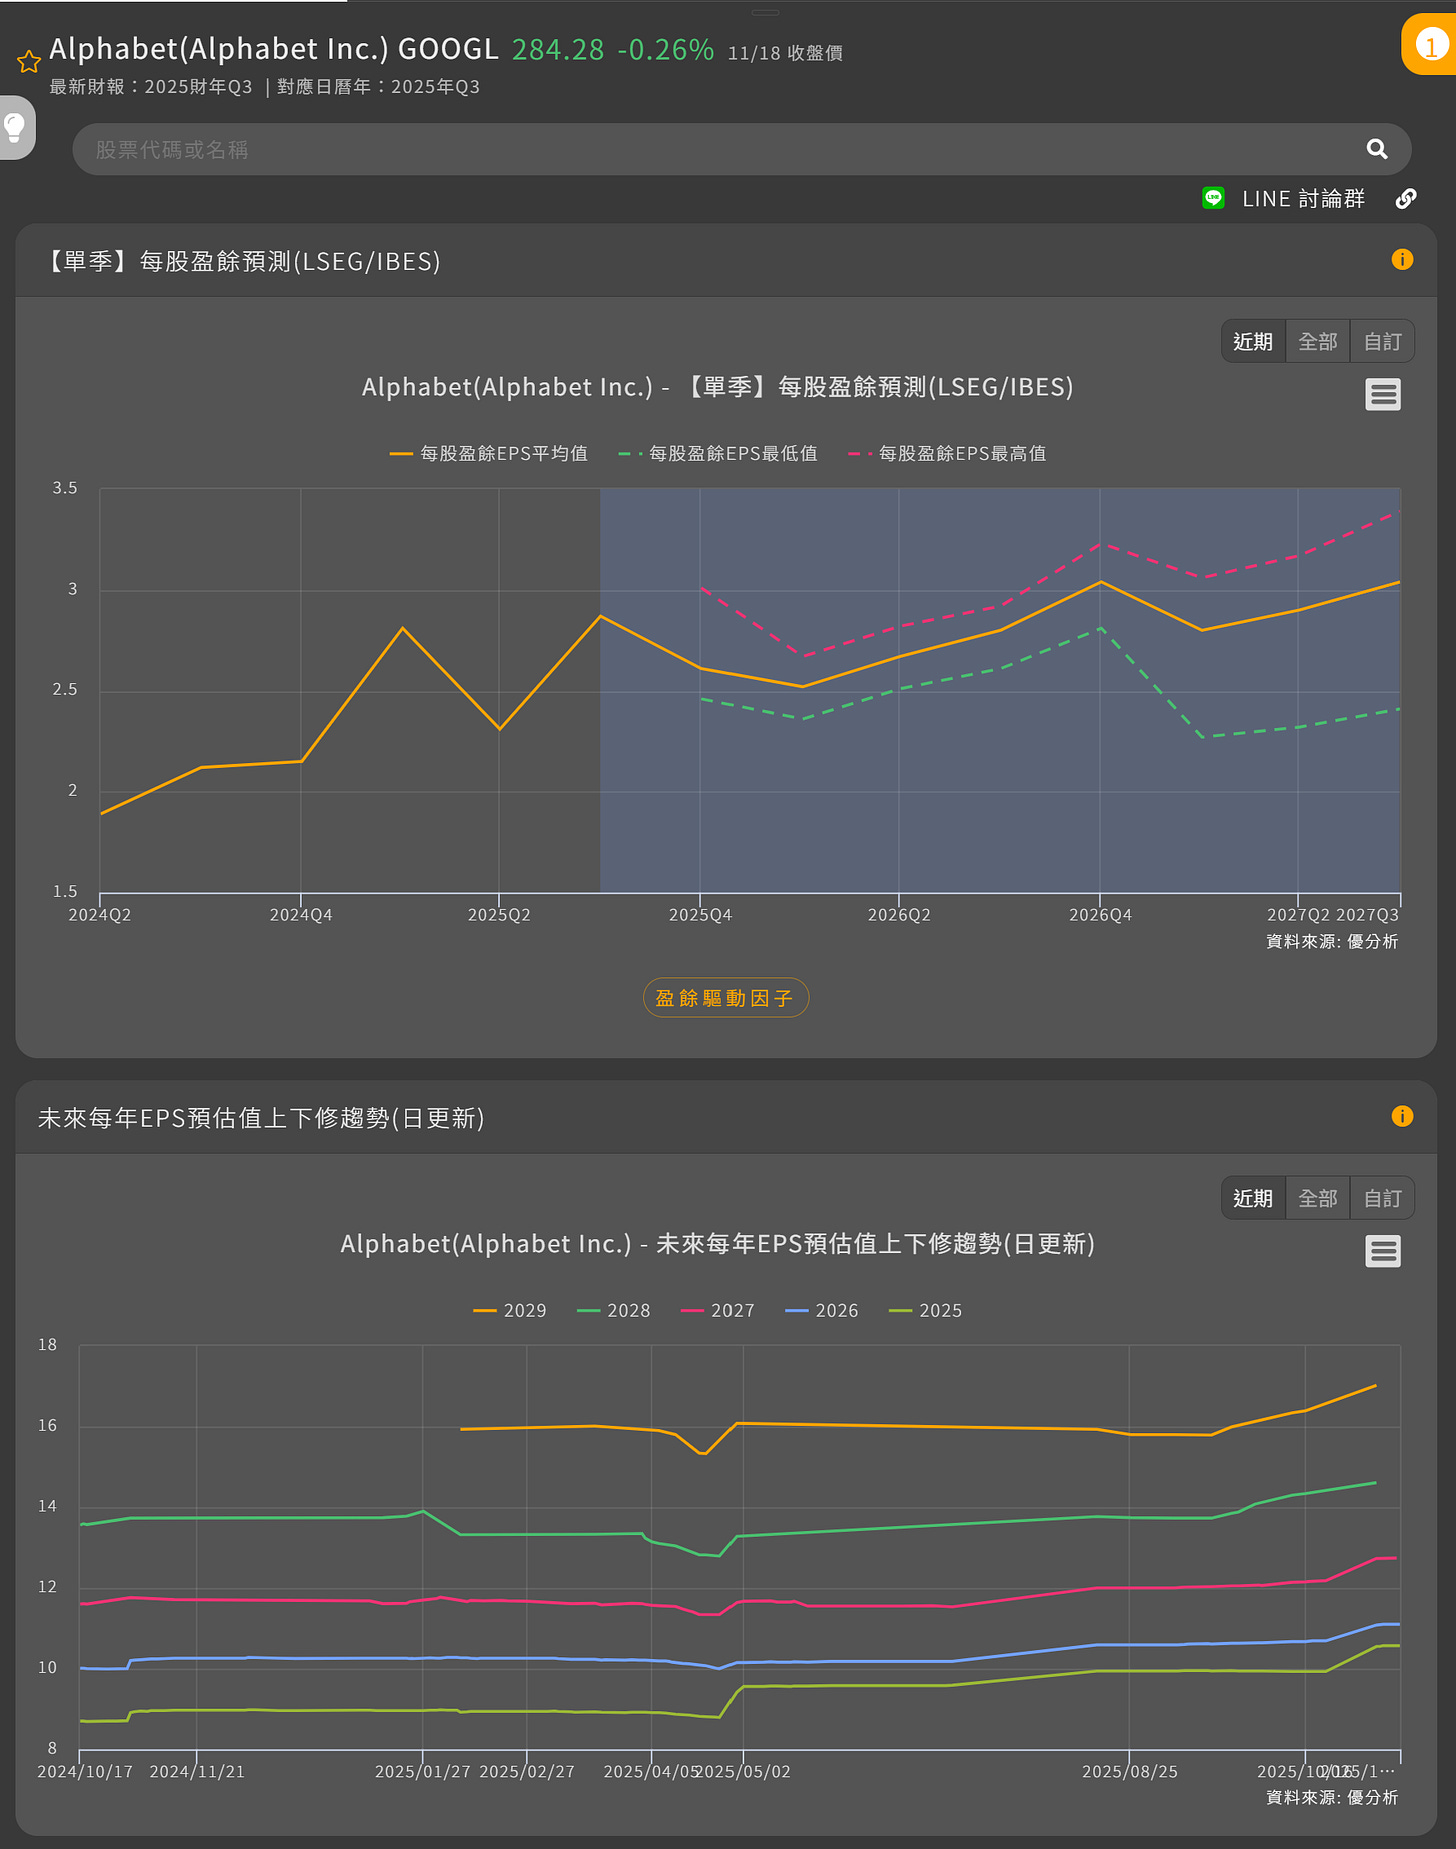The image size is (1456, 1849).
Task: Open hamburger export menu of EPS forecast chart
Action: click(1383, 395)
